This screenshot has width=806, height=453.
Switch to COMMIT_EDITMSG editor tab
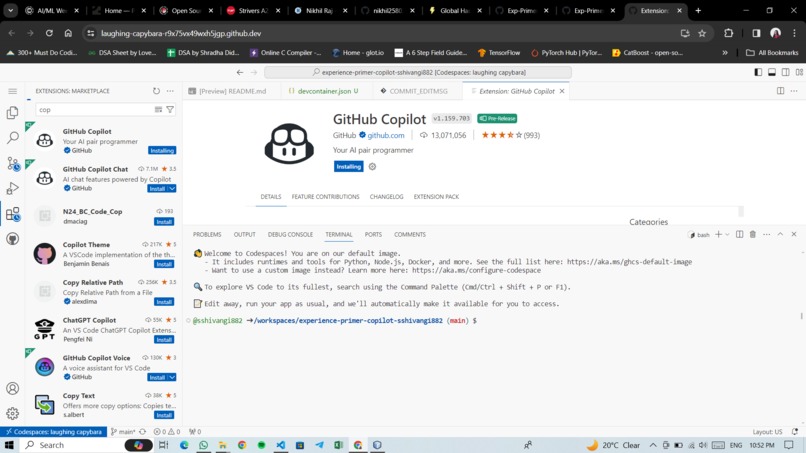418,91
